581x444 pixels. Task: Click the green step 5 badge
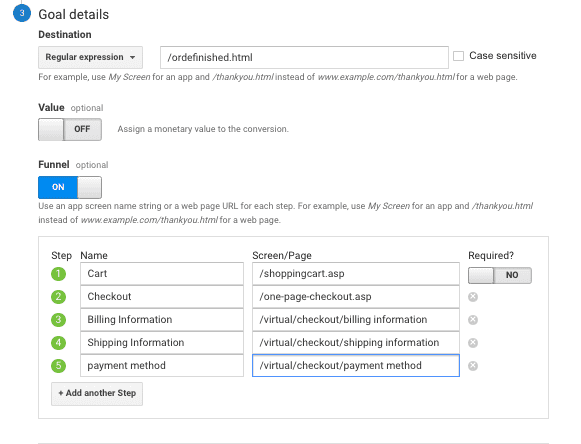59,366
